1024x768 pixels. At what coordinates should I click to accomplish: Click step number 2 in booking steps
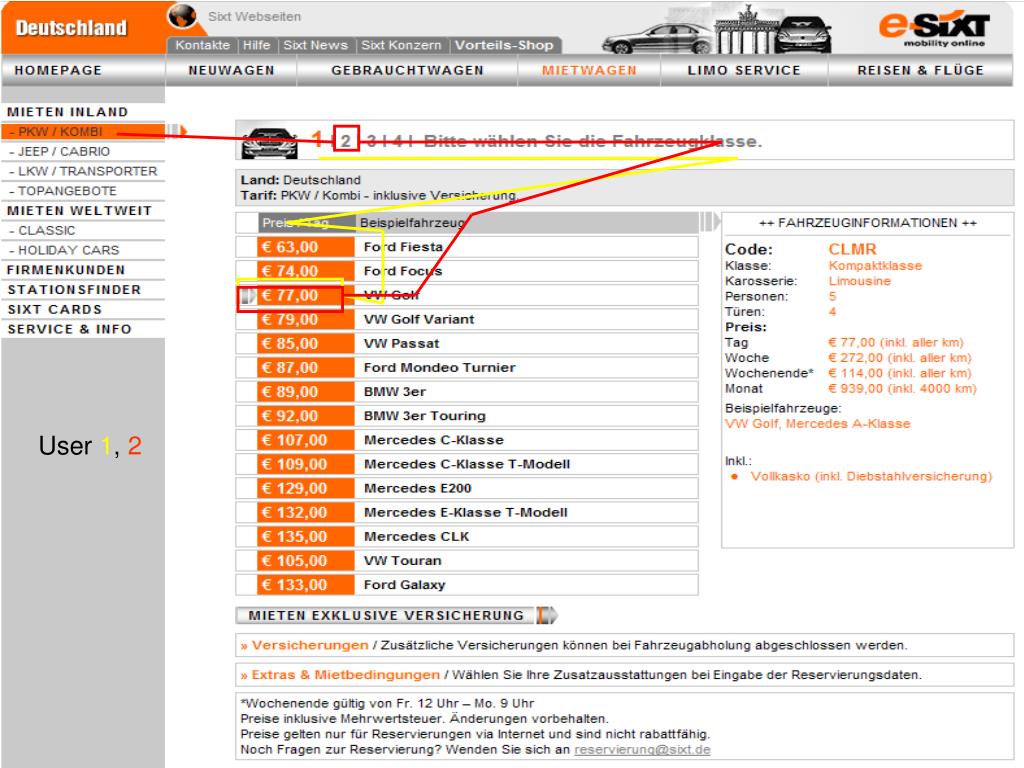346,140
